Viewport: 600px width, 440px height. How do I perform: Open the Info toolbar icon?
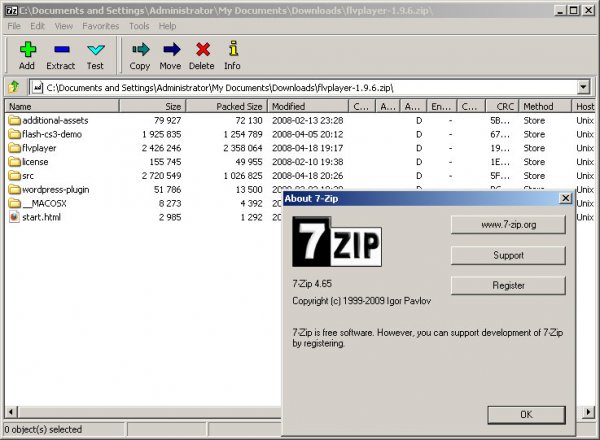click(233, 49)
